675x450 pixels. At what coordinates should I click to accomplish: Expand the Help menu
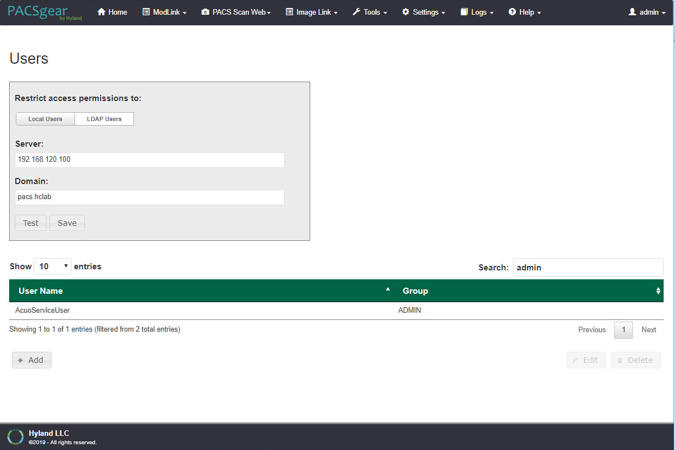pos(525,12)
